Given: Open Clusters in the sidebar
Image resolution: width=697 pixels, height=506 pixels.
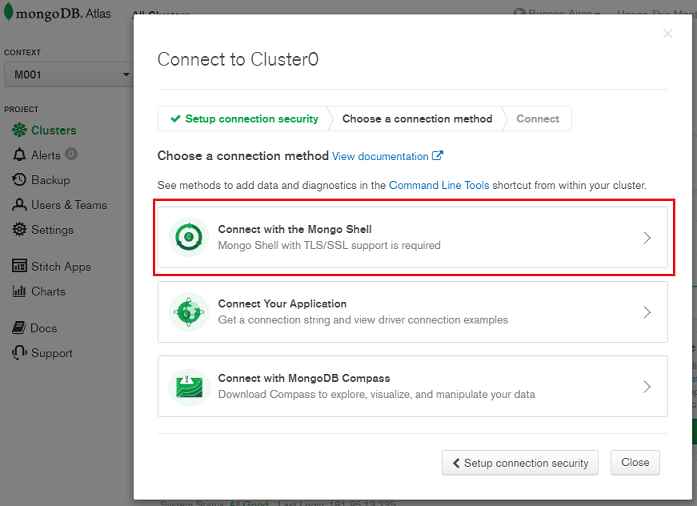Looking at the screenshot, I should 53,130.
